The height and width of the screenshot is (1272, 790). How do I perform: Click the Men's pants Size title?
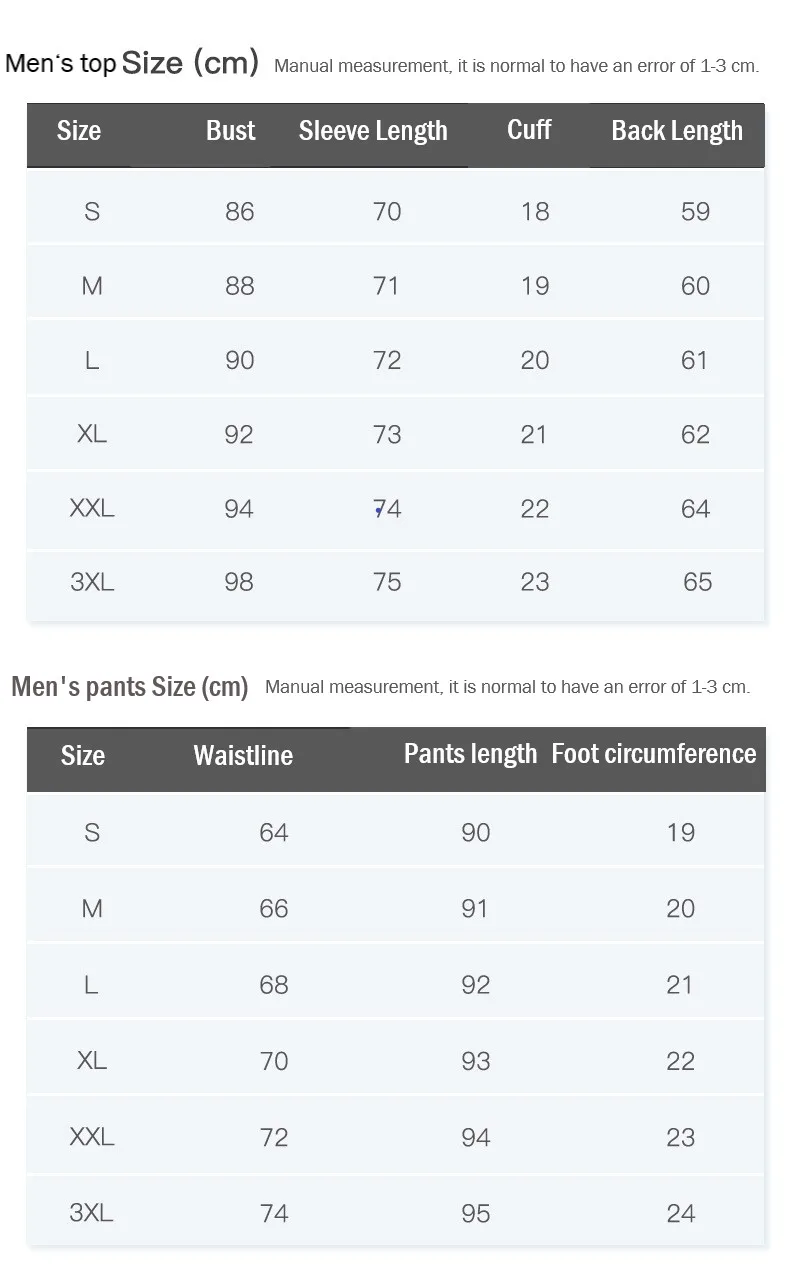pyautogui.click(x=130, y=687)
